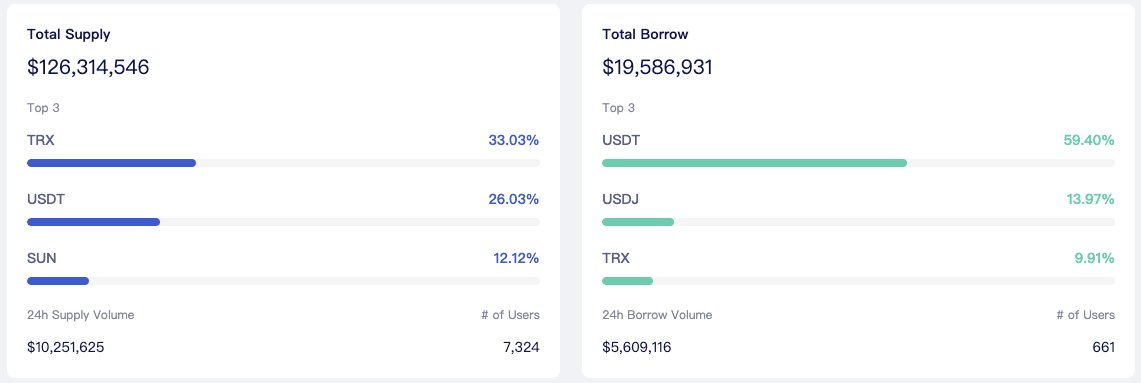Click the USDJ borrow progress bar
This screenshot has width=1141, height=383.
coord(859,222)
